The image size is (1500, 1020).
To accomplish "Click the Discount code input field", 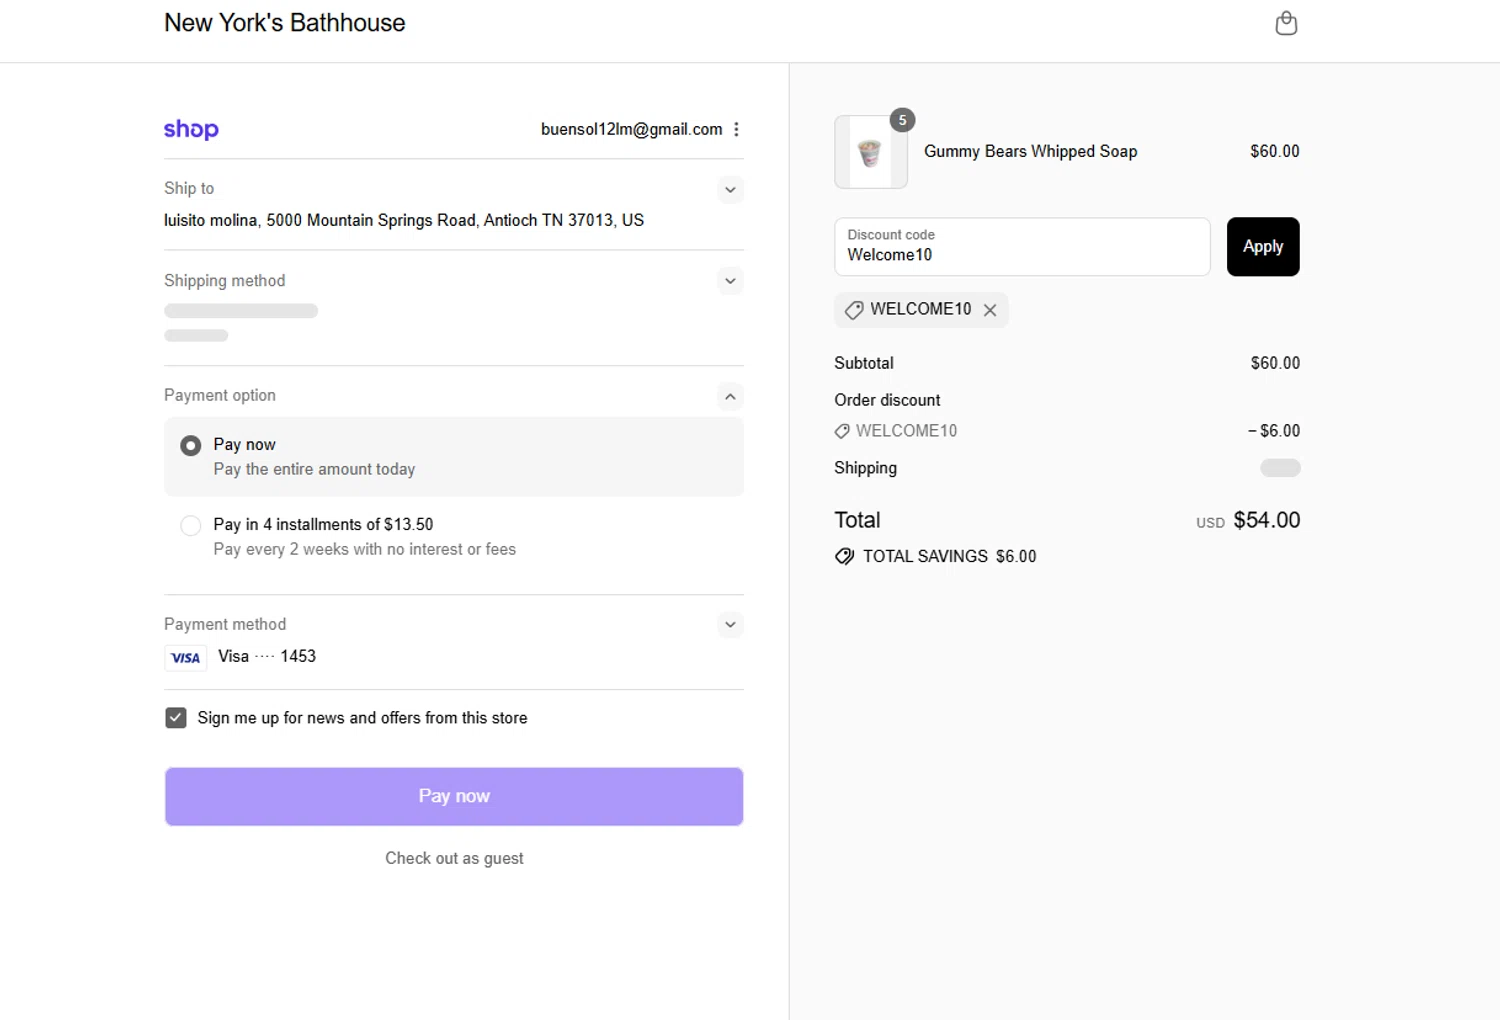I will pyautogui.click(x=1022, y=246).
